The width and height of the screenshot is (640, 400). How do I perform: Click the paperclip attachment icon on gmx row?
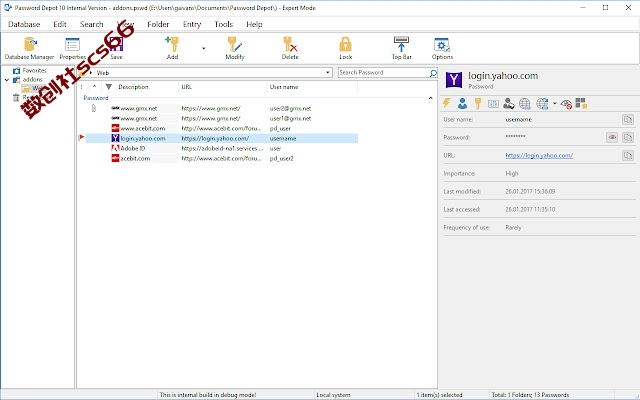[x=93, y=108]
